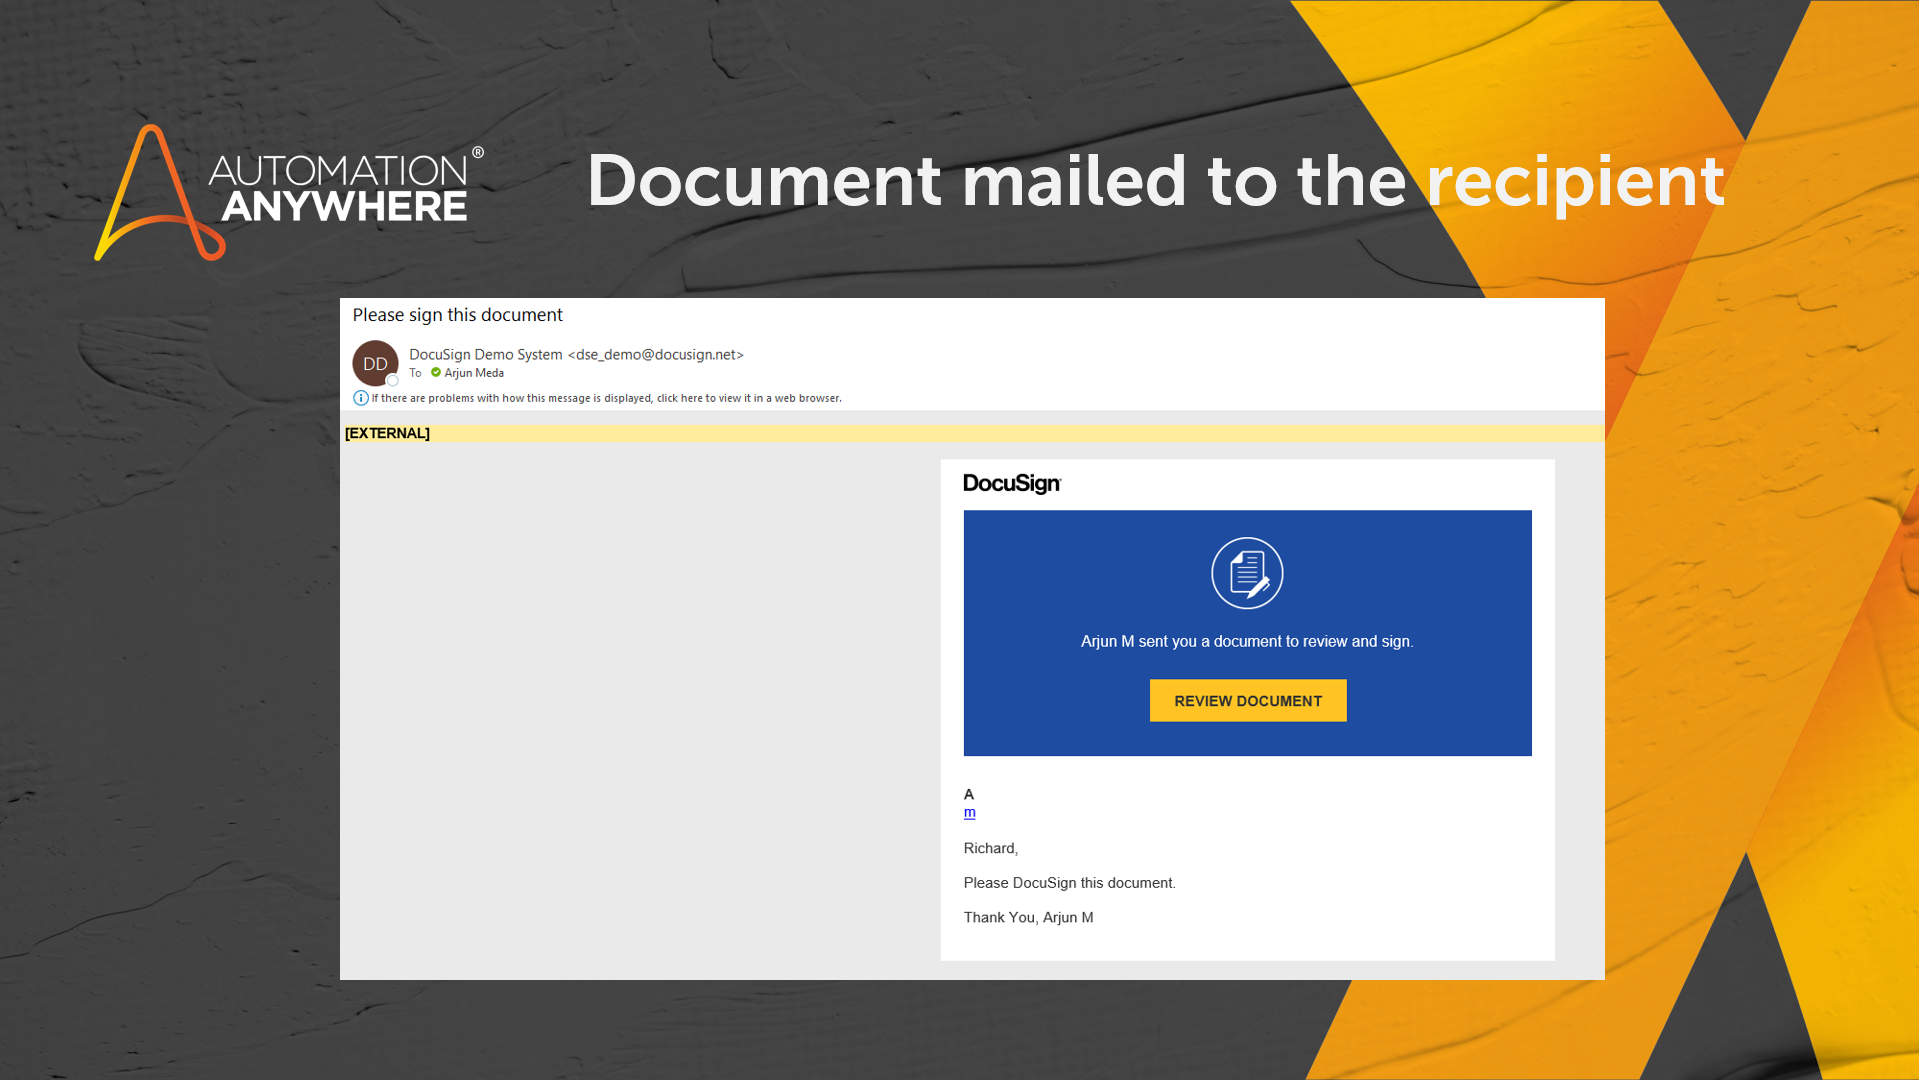The width and height of the screenshot is (1920, 1080).
Task: Click 'Please DocuSign this document.' line
Action: [x=1069, y=883]
